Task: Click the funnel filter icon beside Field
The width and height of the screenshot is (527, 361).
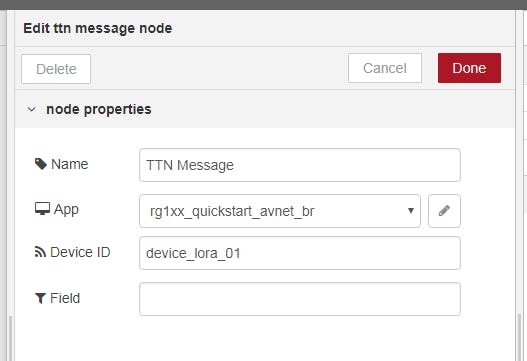Action: [40, 298]
